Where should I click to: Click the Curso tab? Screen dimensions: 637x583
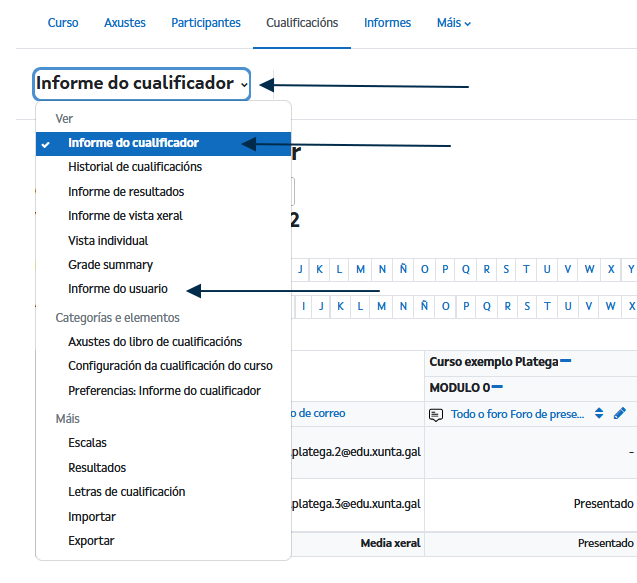tap(63, 23)
